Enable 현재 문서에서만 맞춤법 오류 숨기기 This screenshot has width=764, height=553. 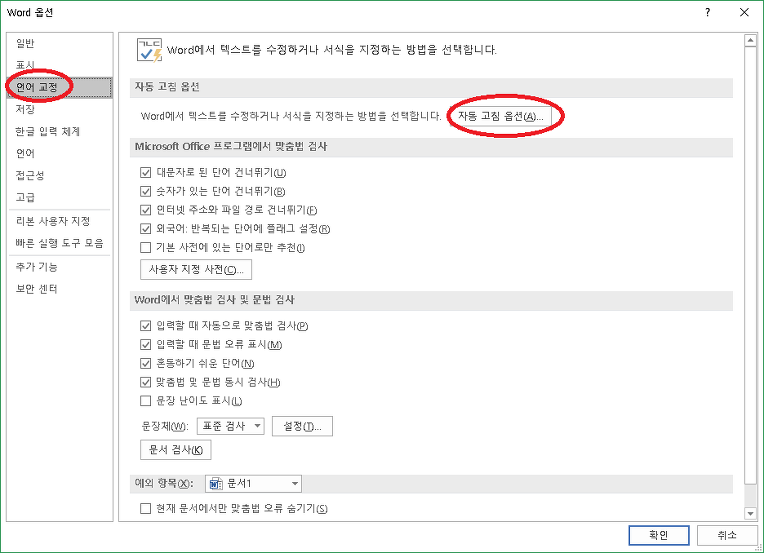(x=145, y=509)
